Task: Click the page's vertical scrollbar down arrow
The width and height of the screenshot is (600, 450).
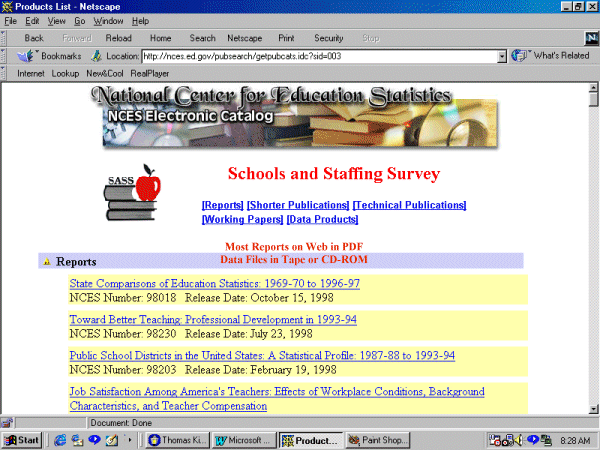Action: 593,406
